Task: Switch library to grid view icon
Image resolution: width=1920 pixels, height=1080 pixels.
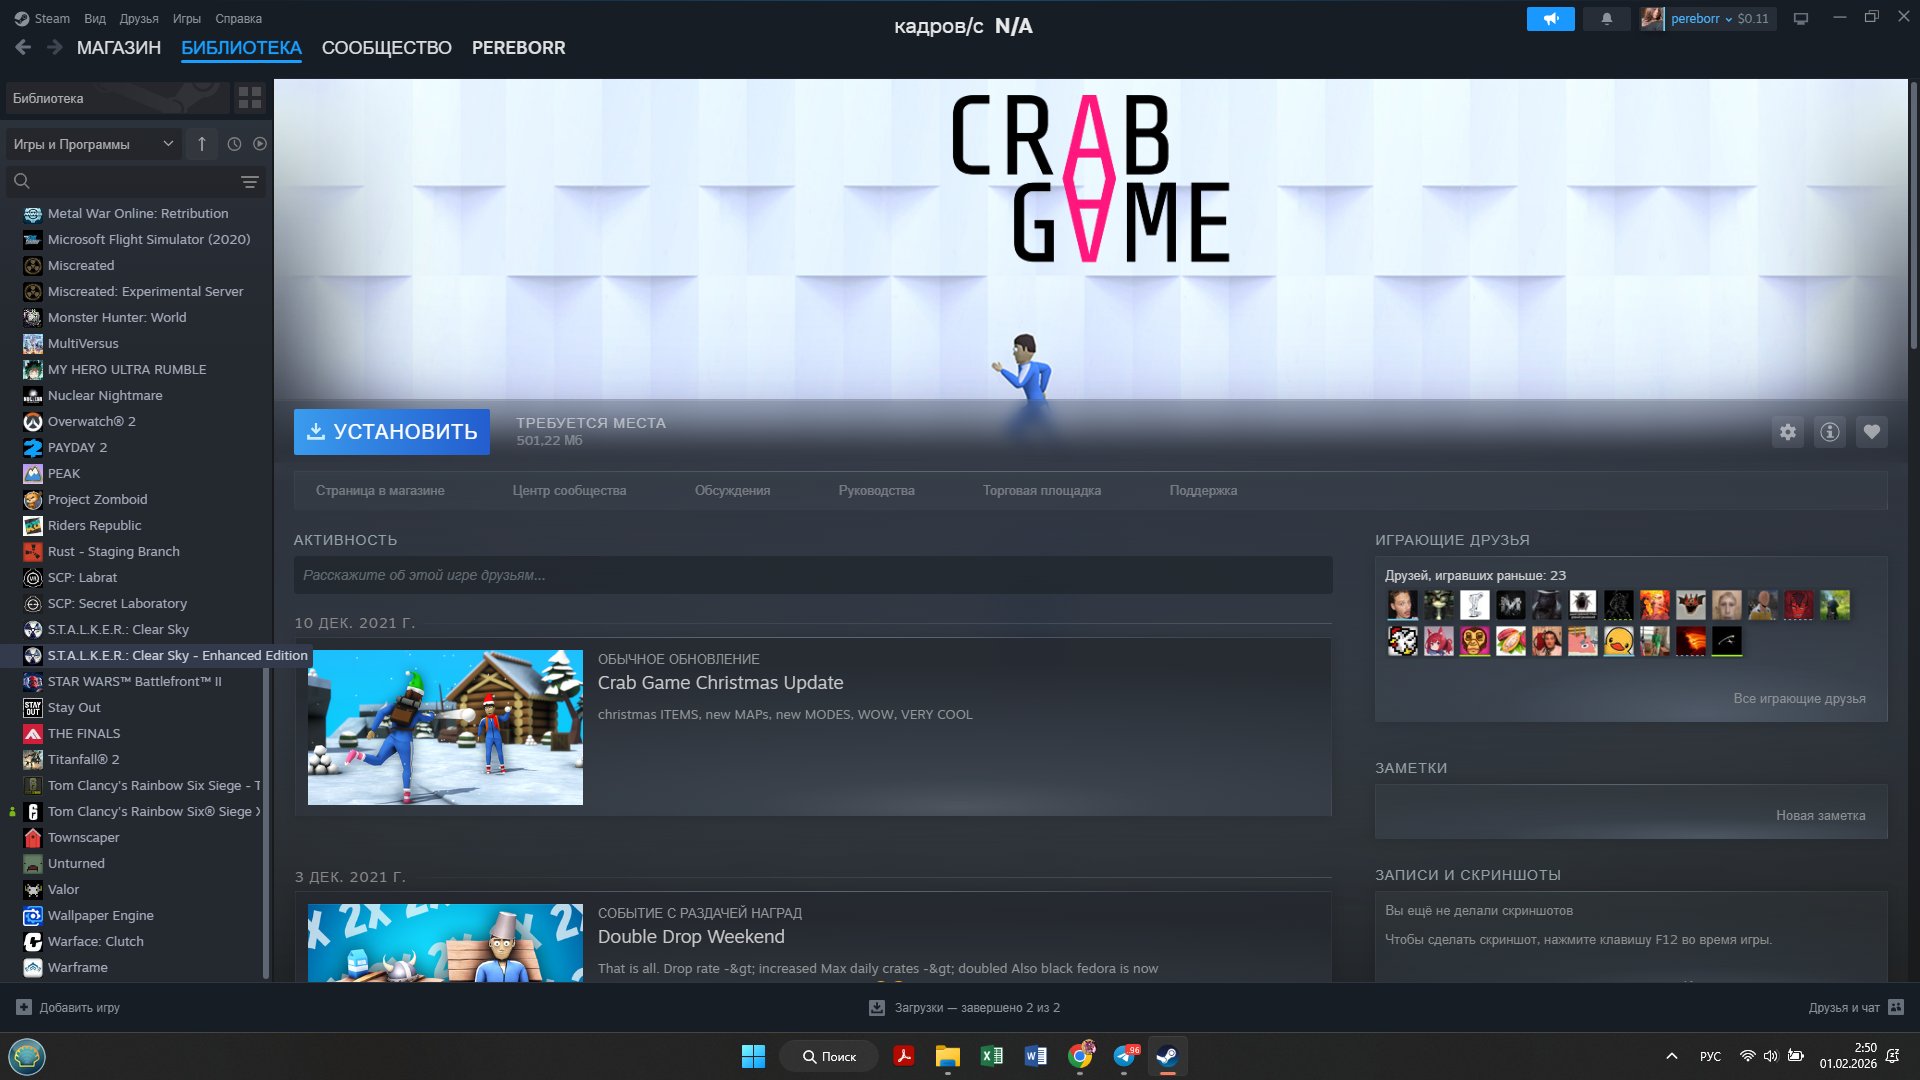Action: [x=250, y=98]
